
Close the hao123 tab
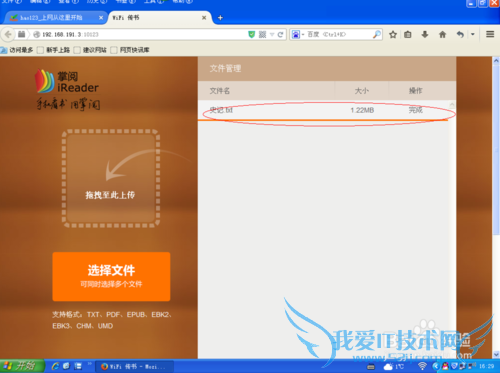101,18
